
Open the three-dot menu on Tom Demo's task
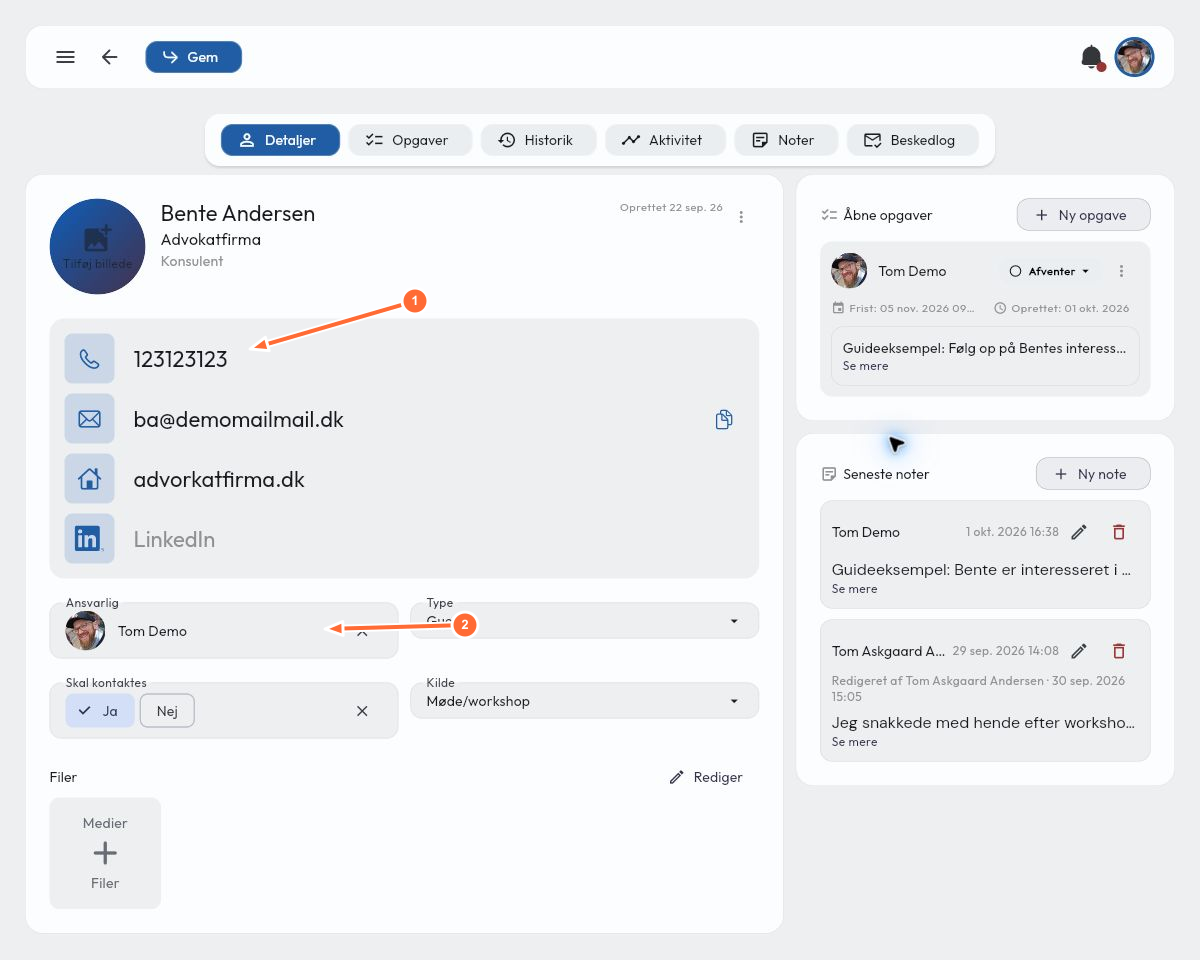1122,271
